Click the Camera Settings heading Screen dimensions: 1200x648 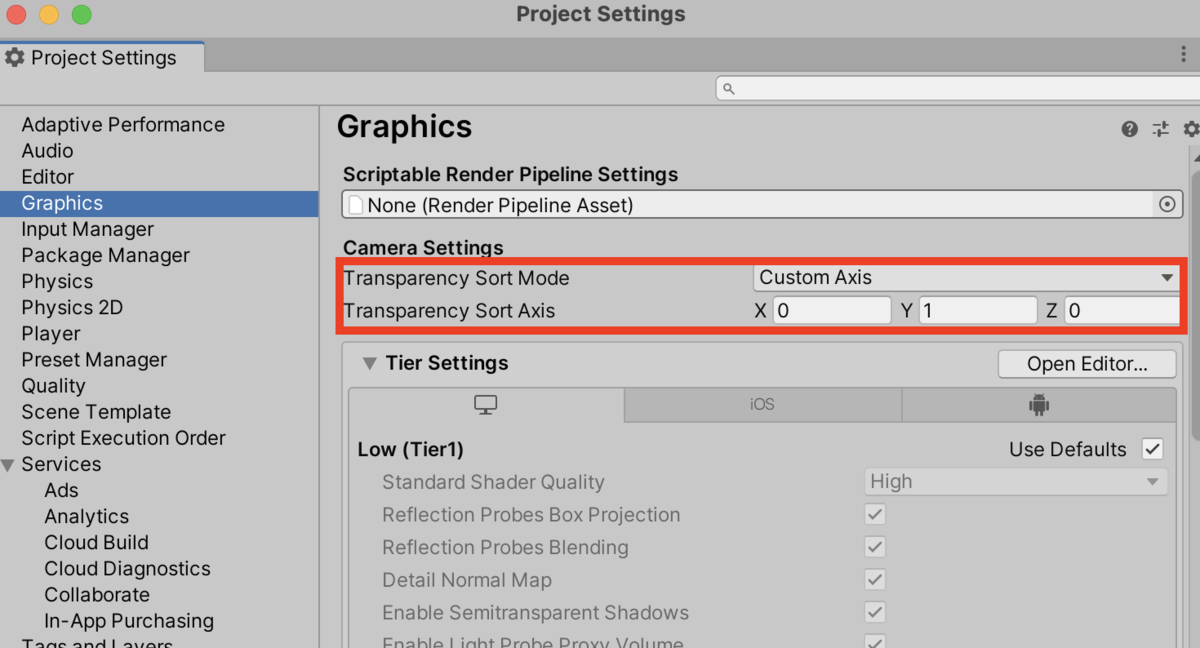click(x=423, y=247)
